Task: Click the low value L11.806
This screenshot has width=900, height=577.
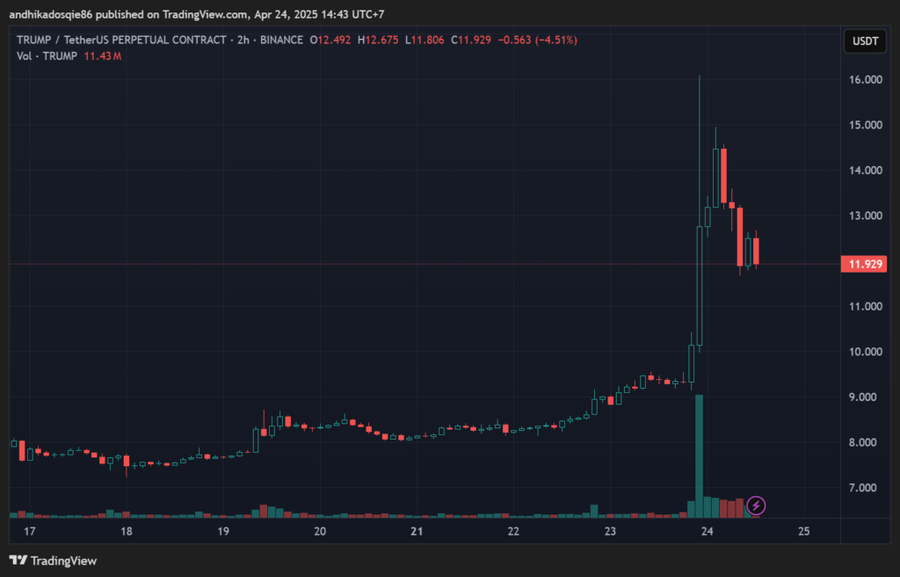Action: [425, 40]
